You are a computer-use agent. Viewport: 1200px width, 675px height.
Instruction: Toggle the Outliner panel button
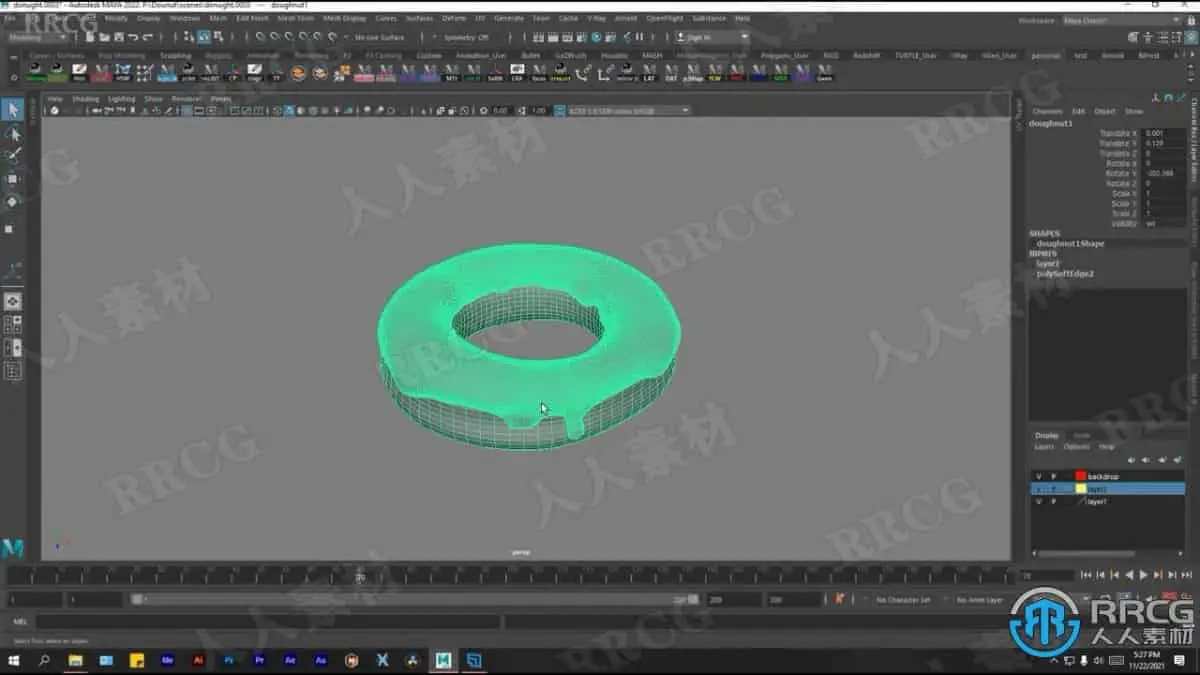tap(12, 371)
